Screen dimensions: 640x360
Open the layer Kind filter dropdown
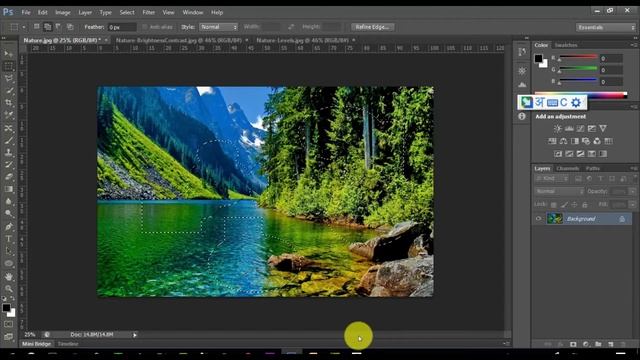point(551,178)
